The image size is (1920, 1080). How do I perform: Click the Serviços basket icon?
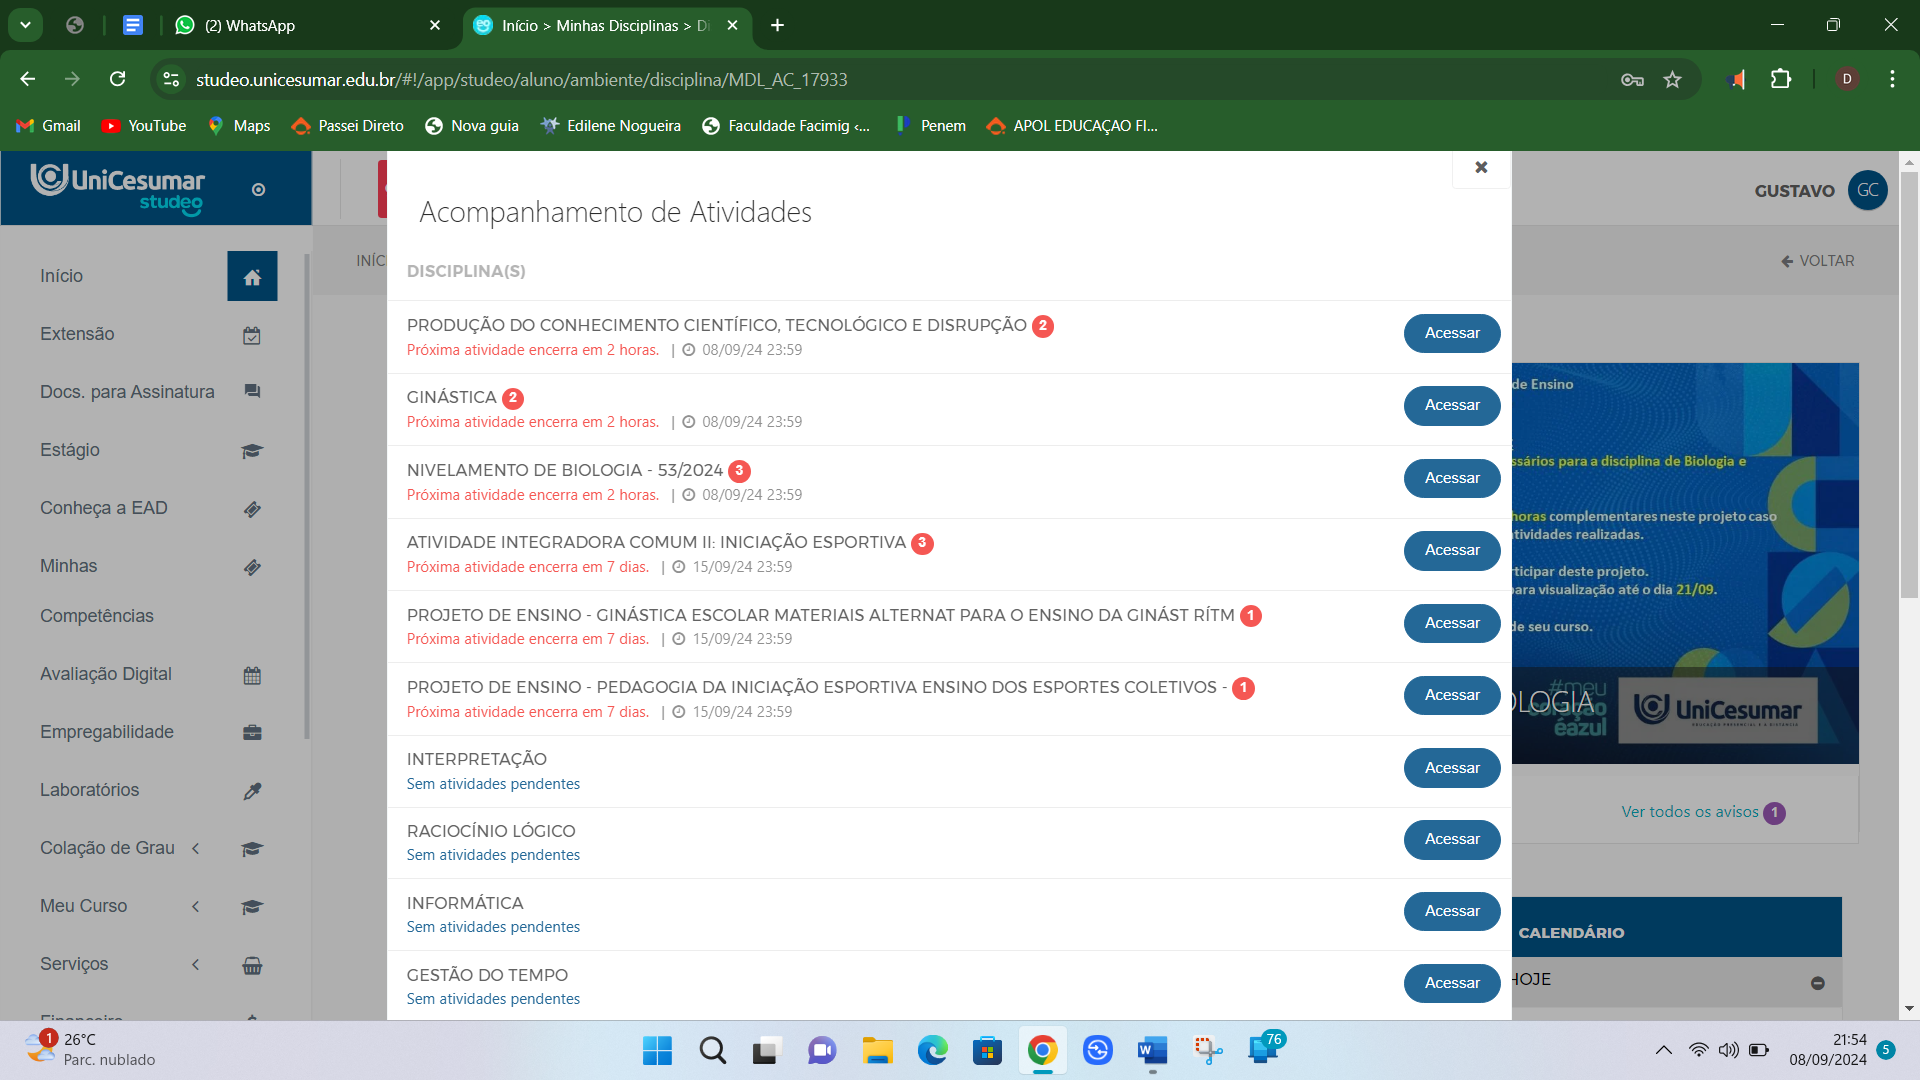coord(252,966)
